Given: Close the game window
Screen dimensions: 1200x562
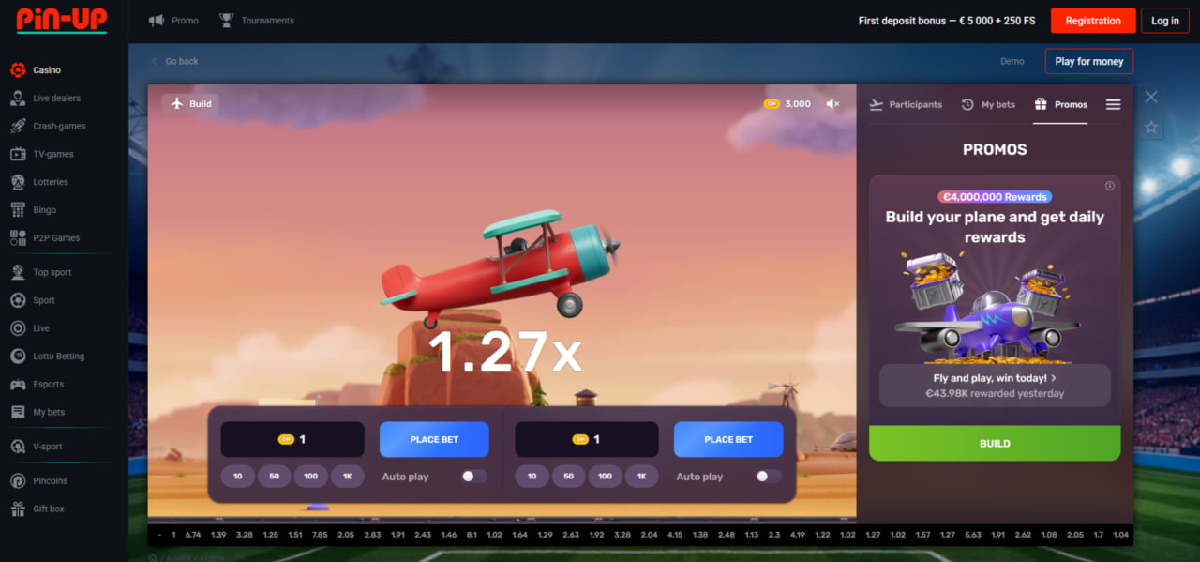Looking at the screenshot, I should [x=1151, y=97].
